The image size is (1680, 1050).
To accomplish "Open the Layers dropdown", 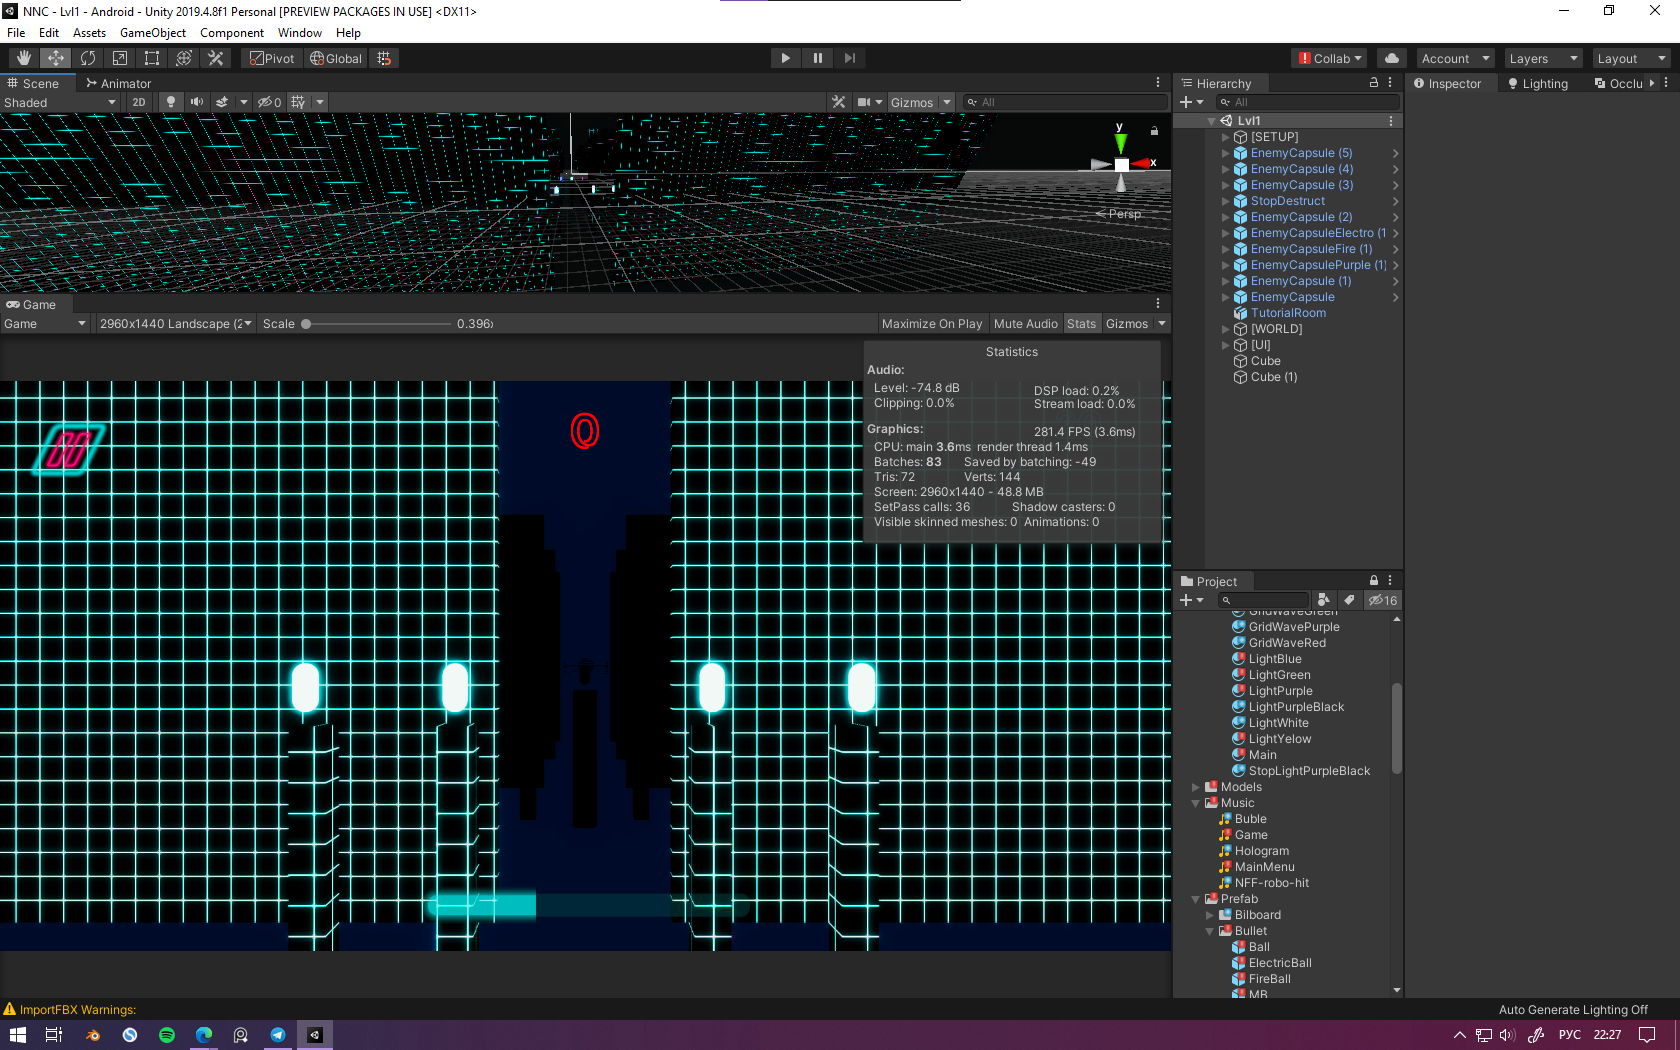I will point(1543,59).
